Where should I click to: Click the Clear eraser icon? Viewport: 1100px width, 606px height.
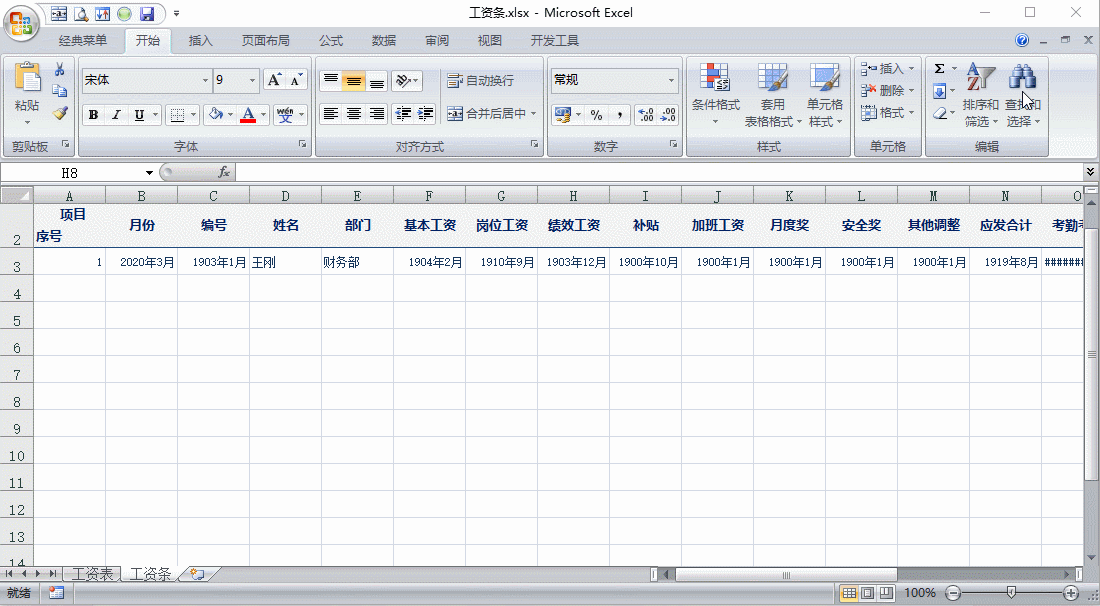[x=939, y=113]
